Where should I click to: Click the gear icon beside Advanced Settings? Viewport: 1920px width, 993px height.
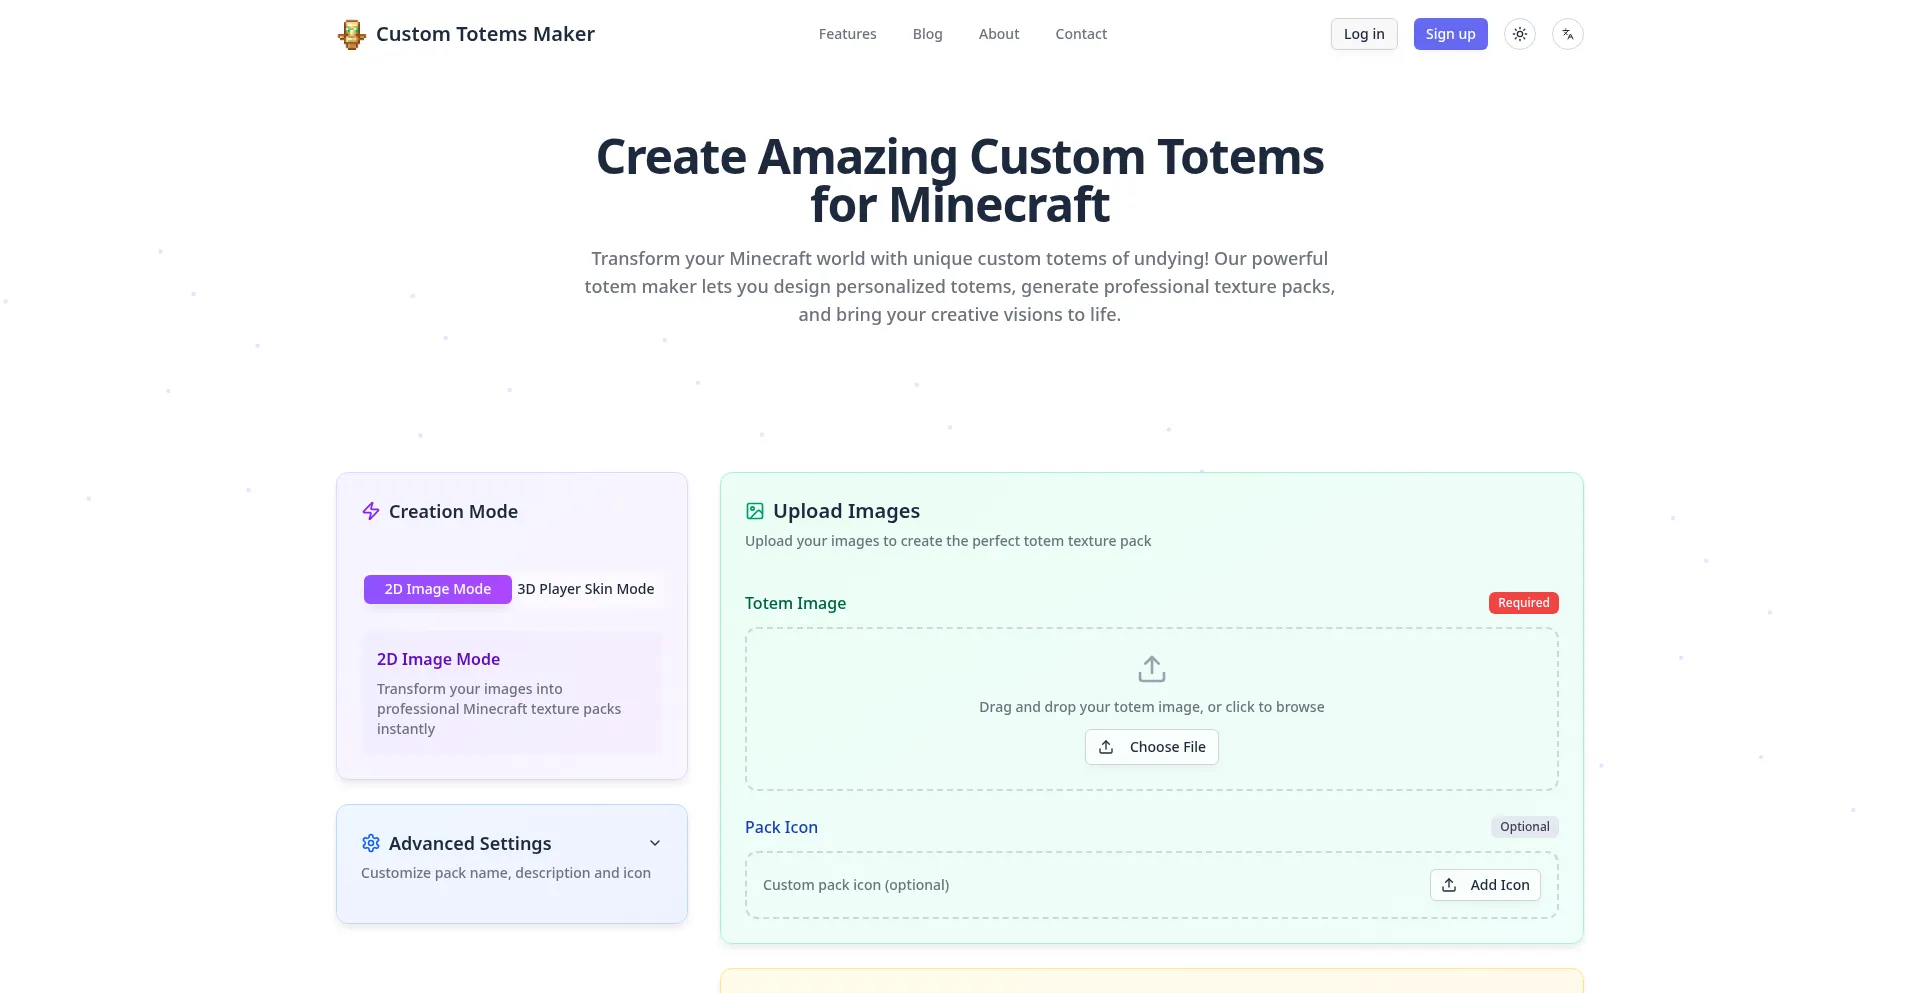[371, 843]
